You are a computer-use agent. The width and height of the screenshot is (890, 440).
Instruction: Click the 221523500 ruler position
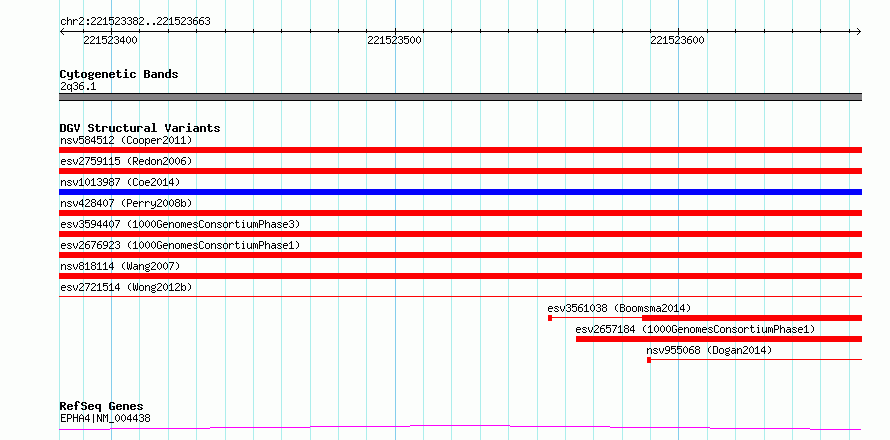click(x=394, y=40)
